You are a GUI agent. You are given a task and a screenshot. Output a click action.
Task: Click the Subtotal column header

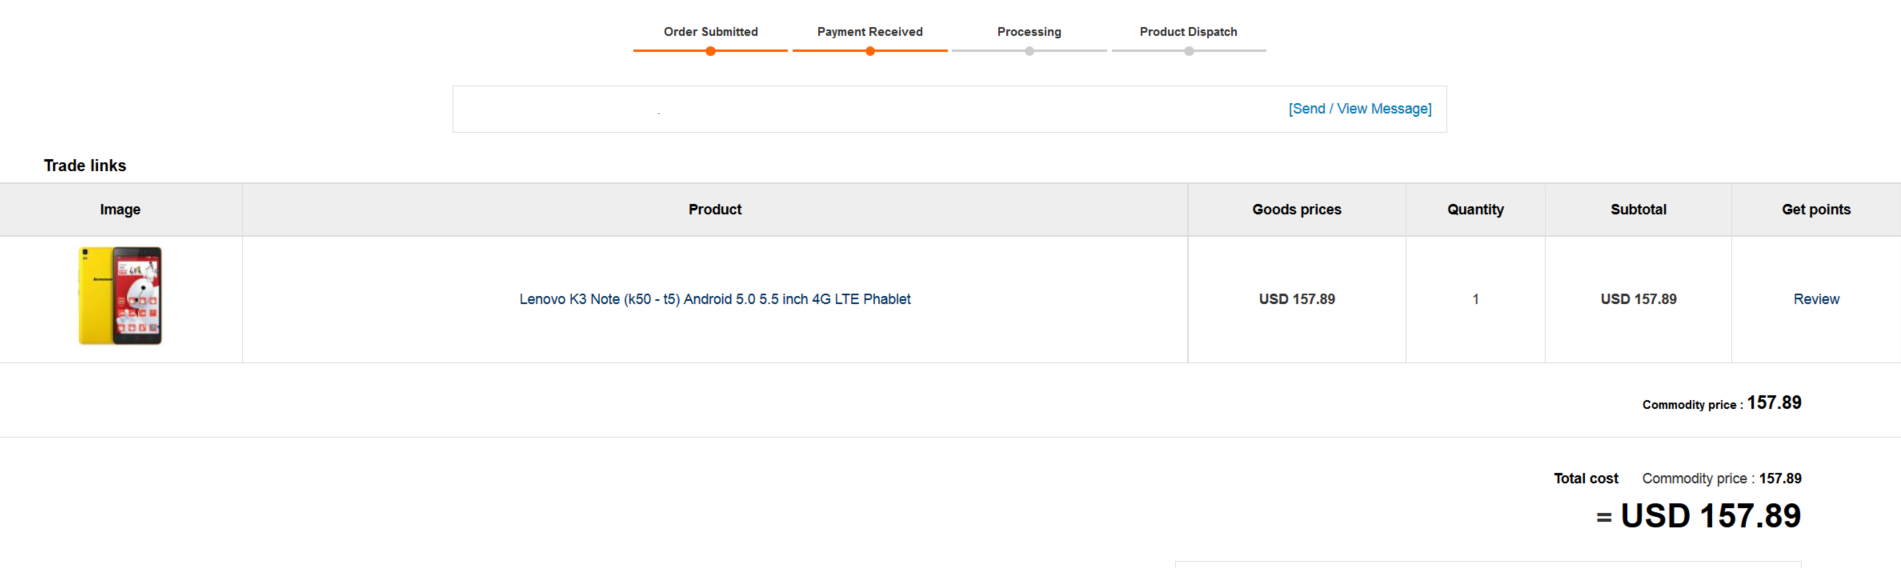click(x=1639, y=209)
